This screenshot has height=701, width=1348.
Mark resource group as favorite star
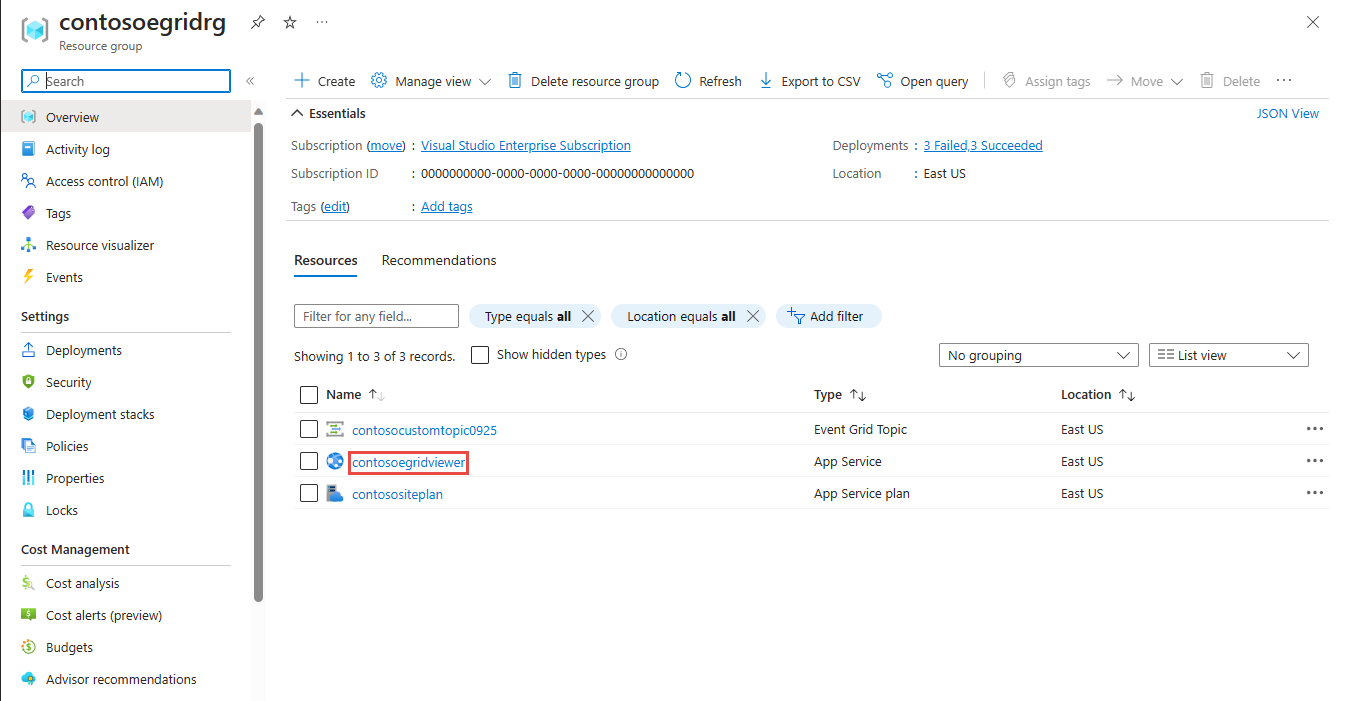click(290, 22)
